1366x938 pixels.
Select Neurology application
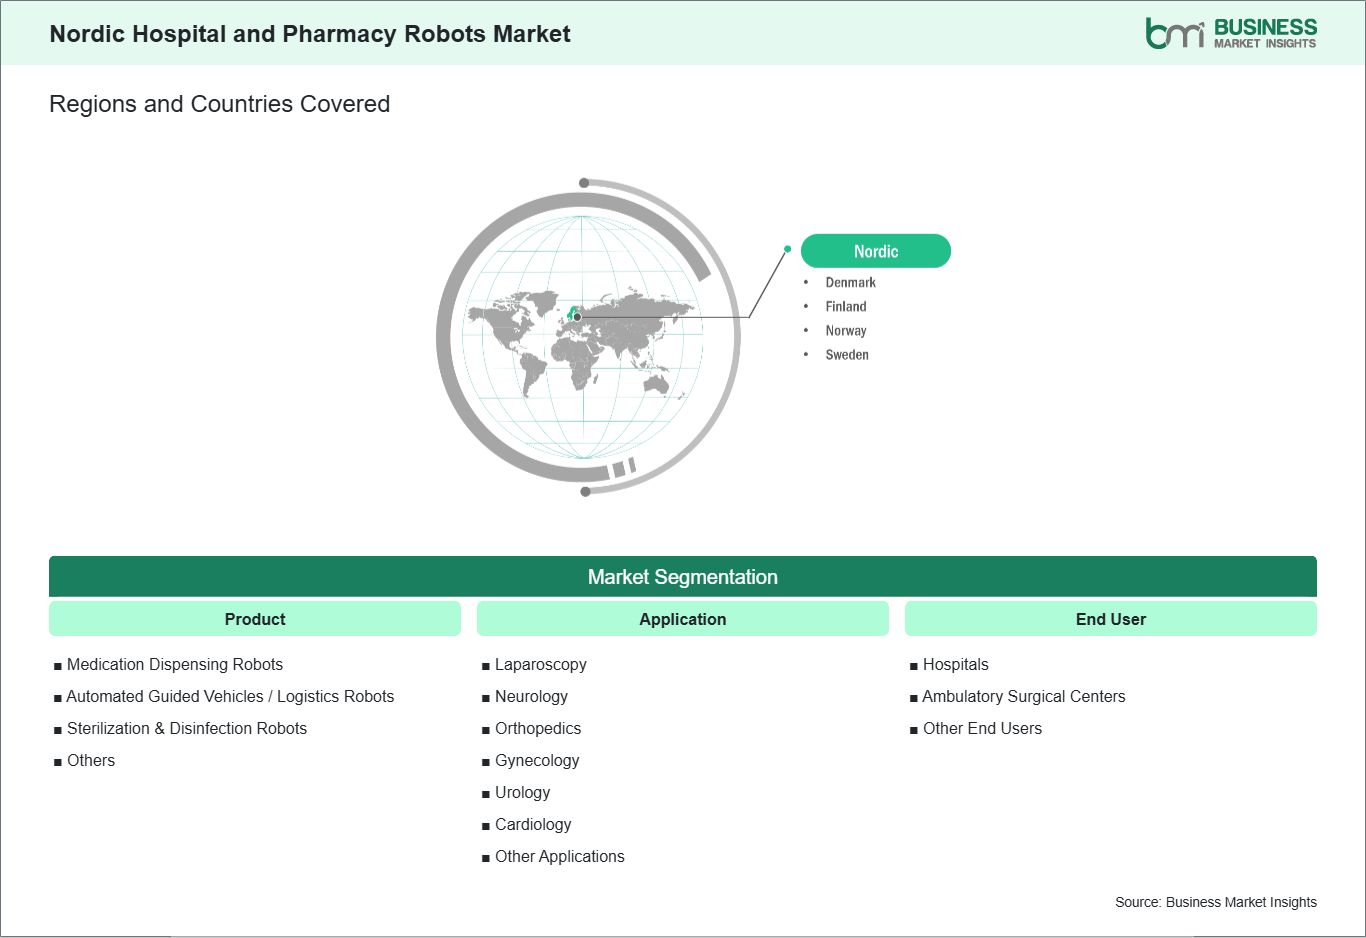pyautogui.click(x=531, y=697)
